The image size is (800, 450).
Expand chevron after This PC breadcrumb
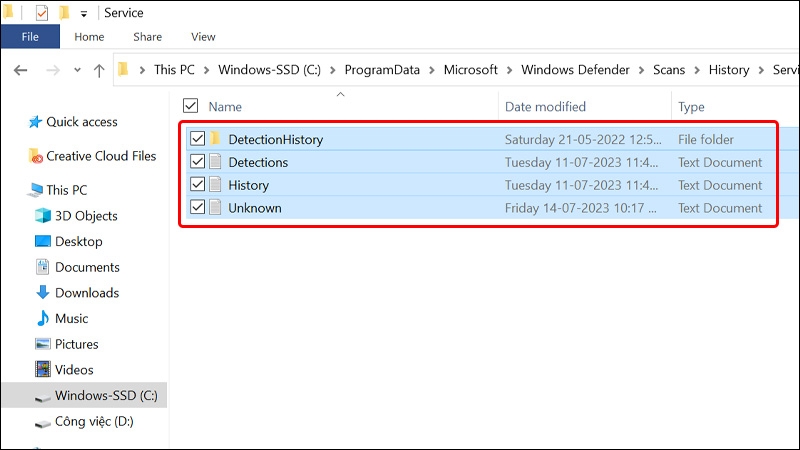pyautogui.click(x=207, y=70)
